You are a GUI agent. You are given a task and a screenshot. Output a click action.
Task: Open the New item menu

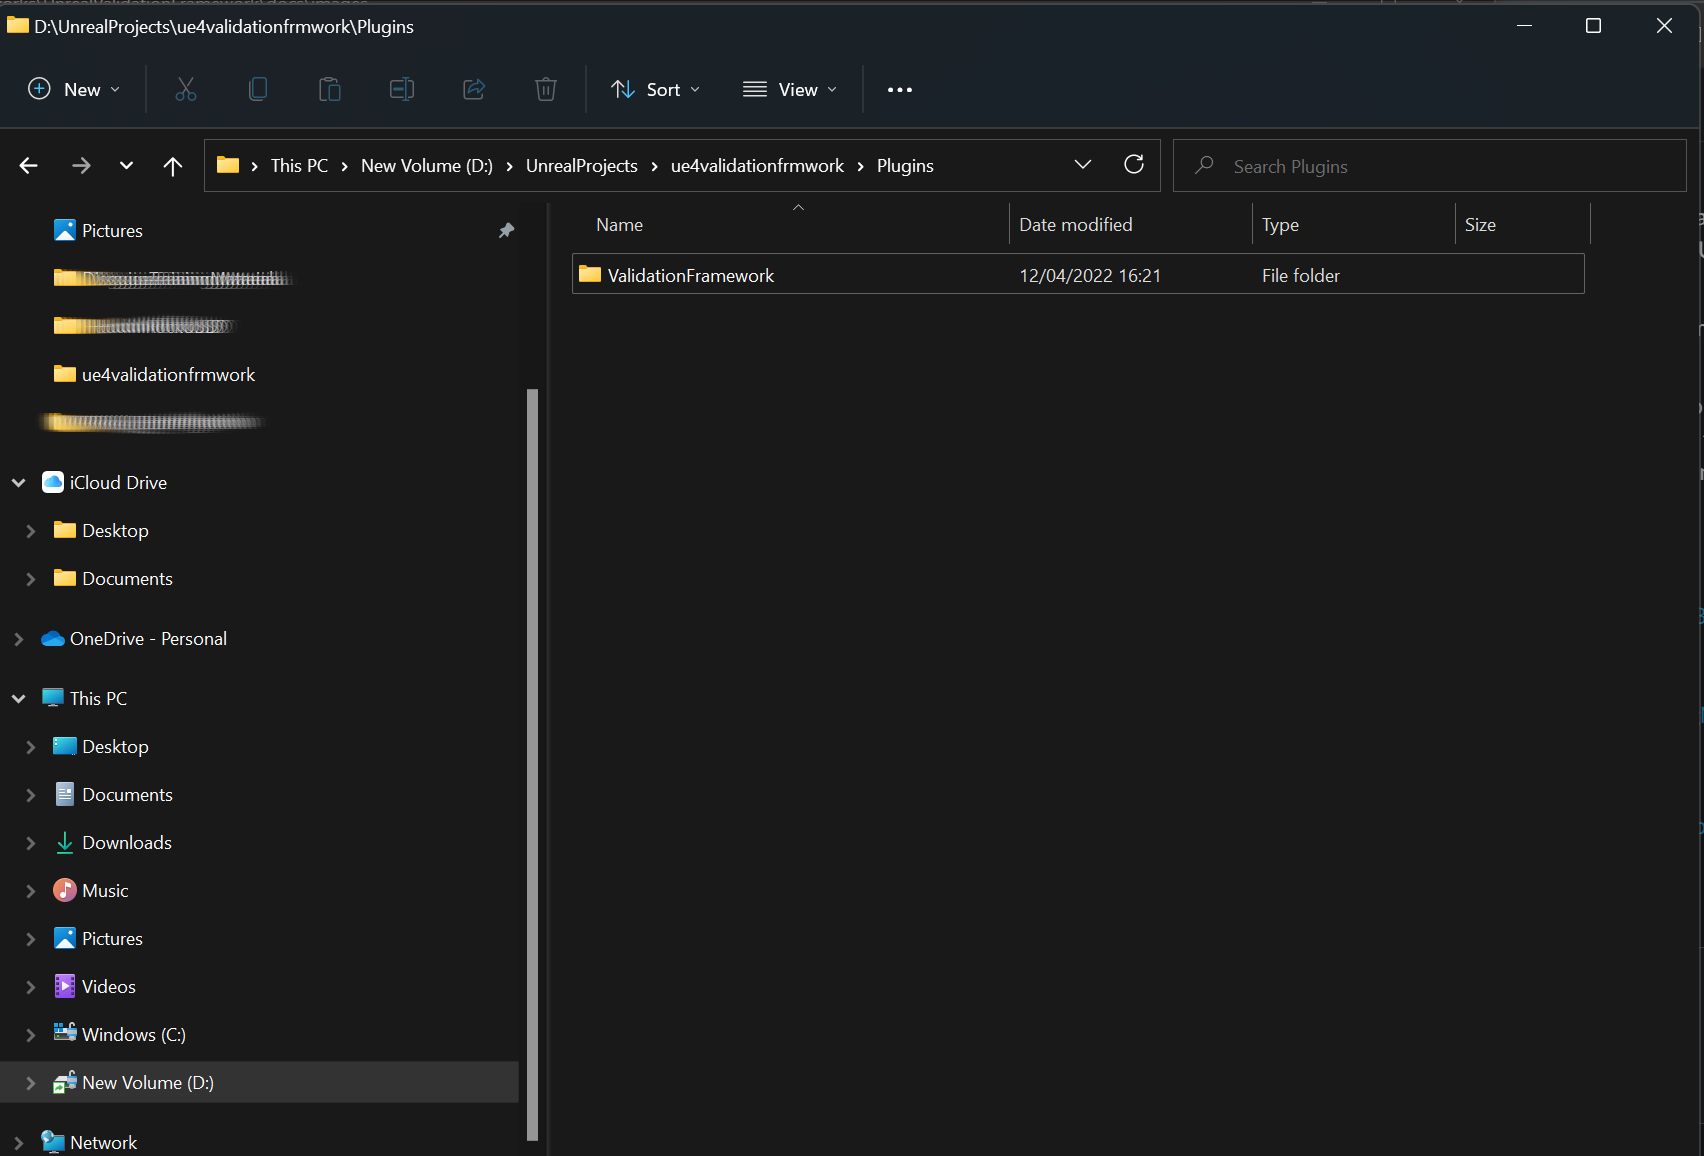[74, 90]
